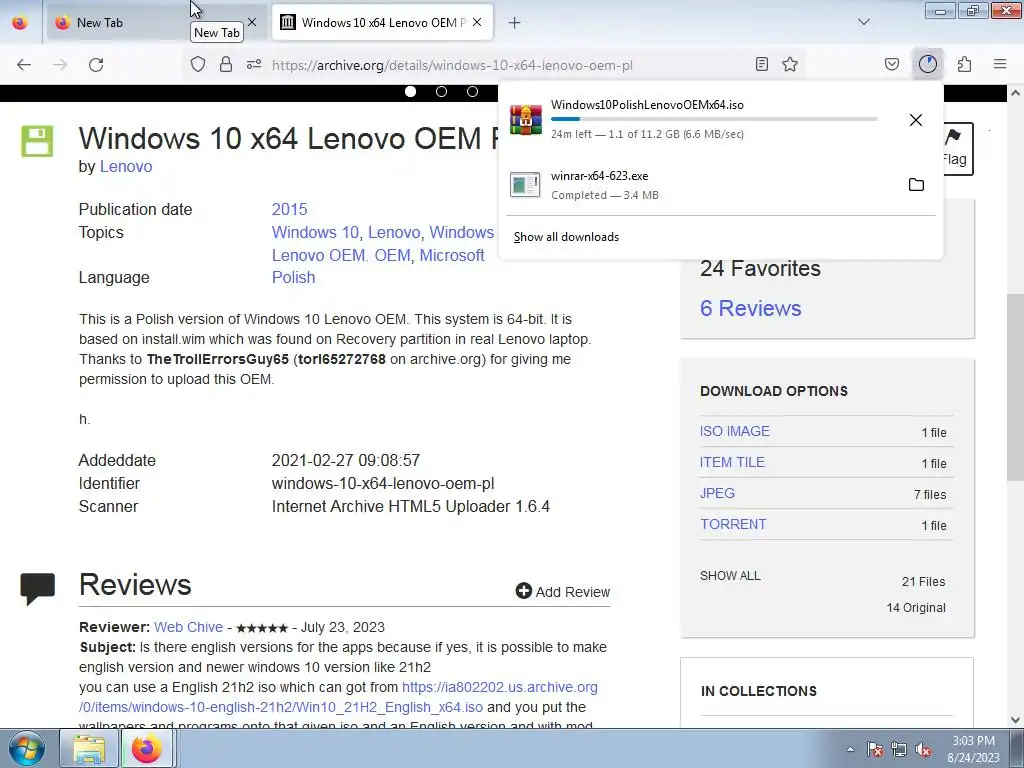Bookmark this page with the star
This screenshot has width=1024, height=768.
(x=790, y=64)
